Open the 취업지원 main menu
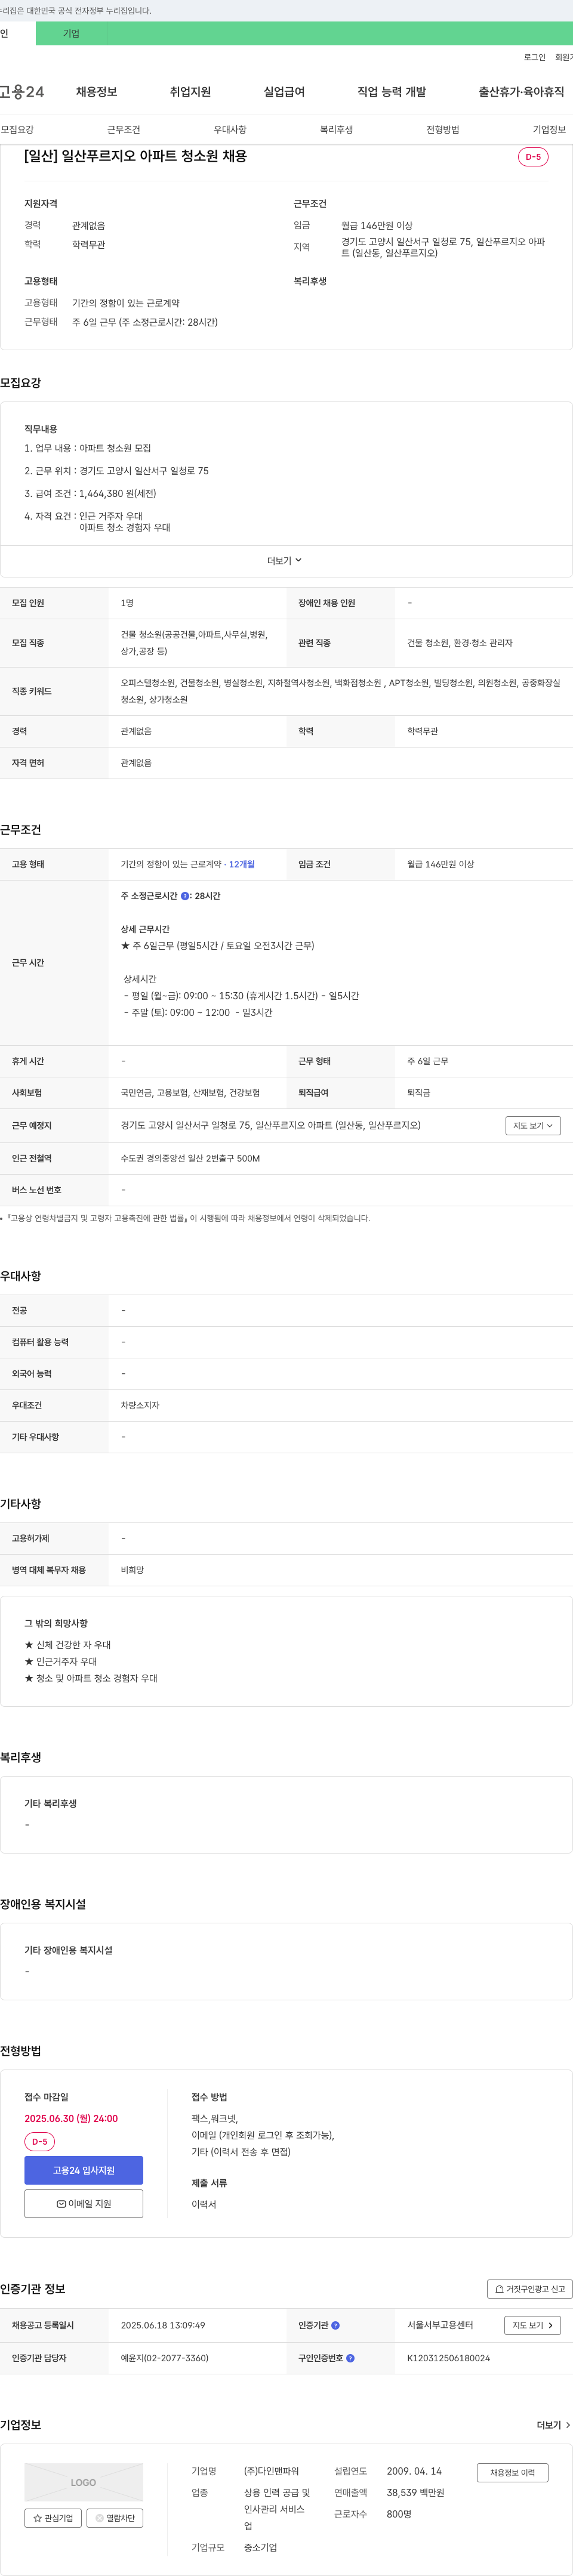This screenshot has width=573, height=2576. 190,92
